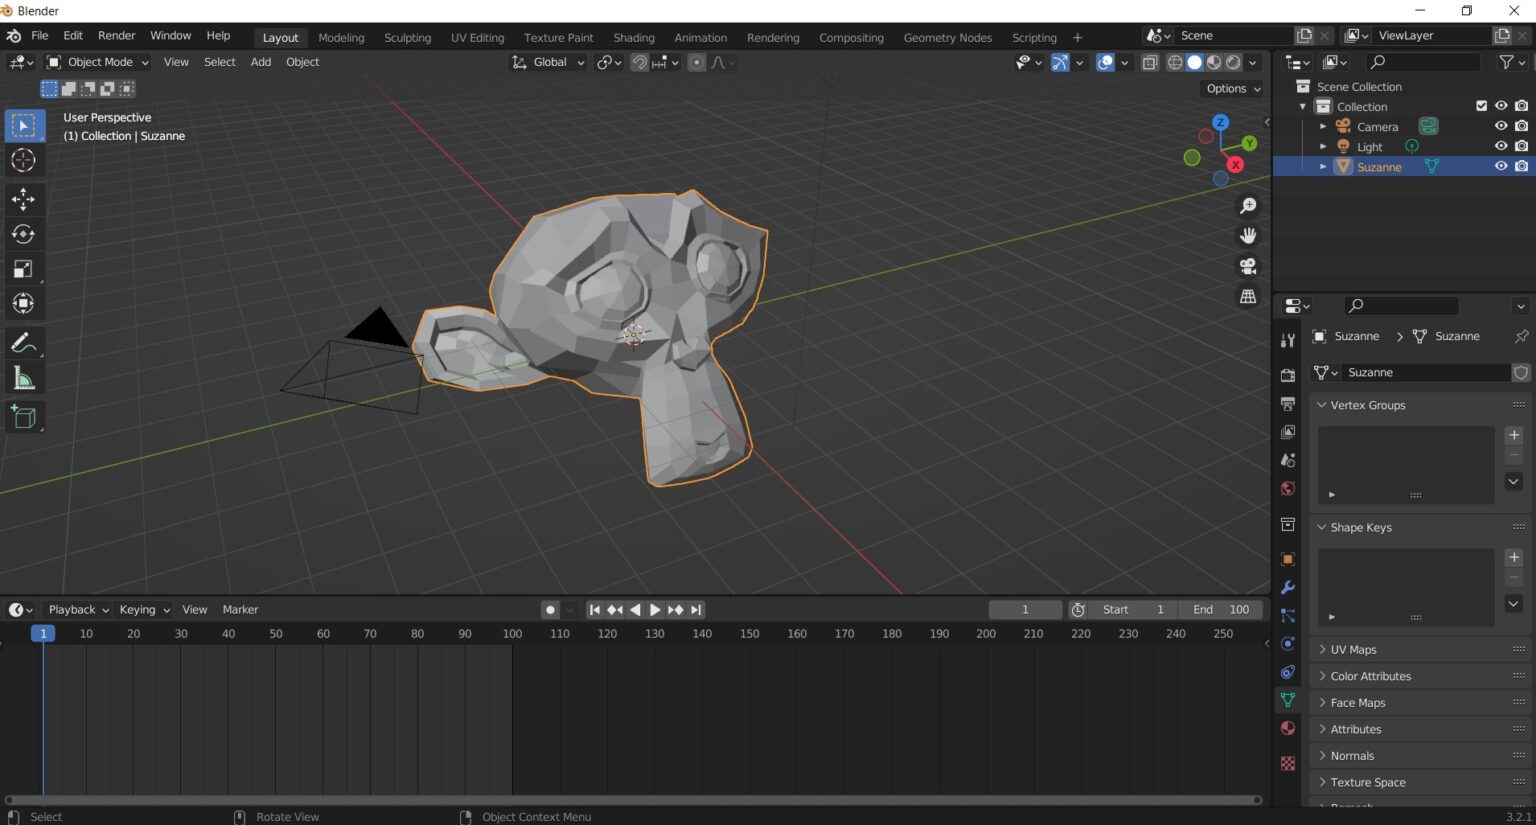The width and height of the screenshot is (1536, 825).
Task: Open the Render properties tab
Action: [x=1288, y=375]
